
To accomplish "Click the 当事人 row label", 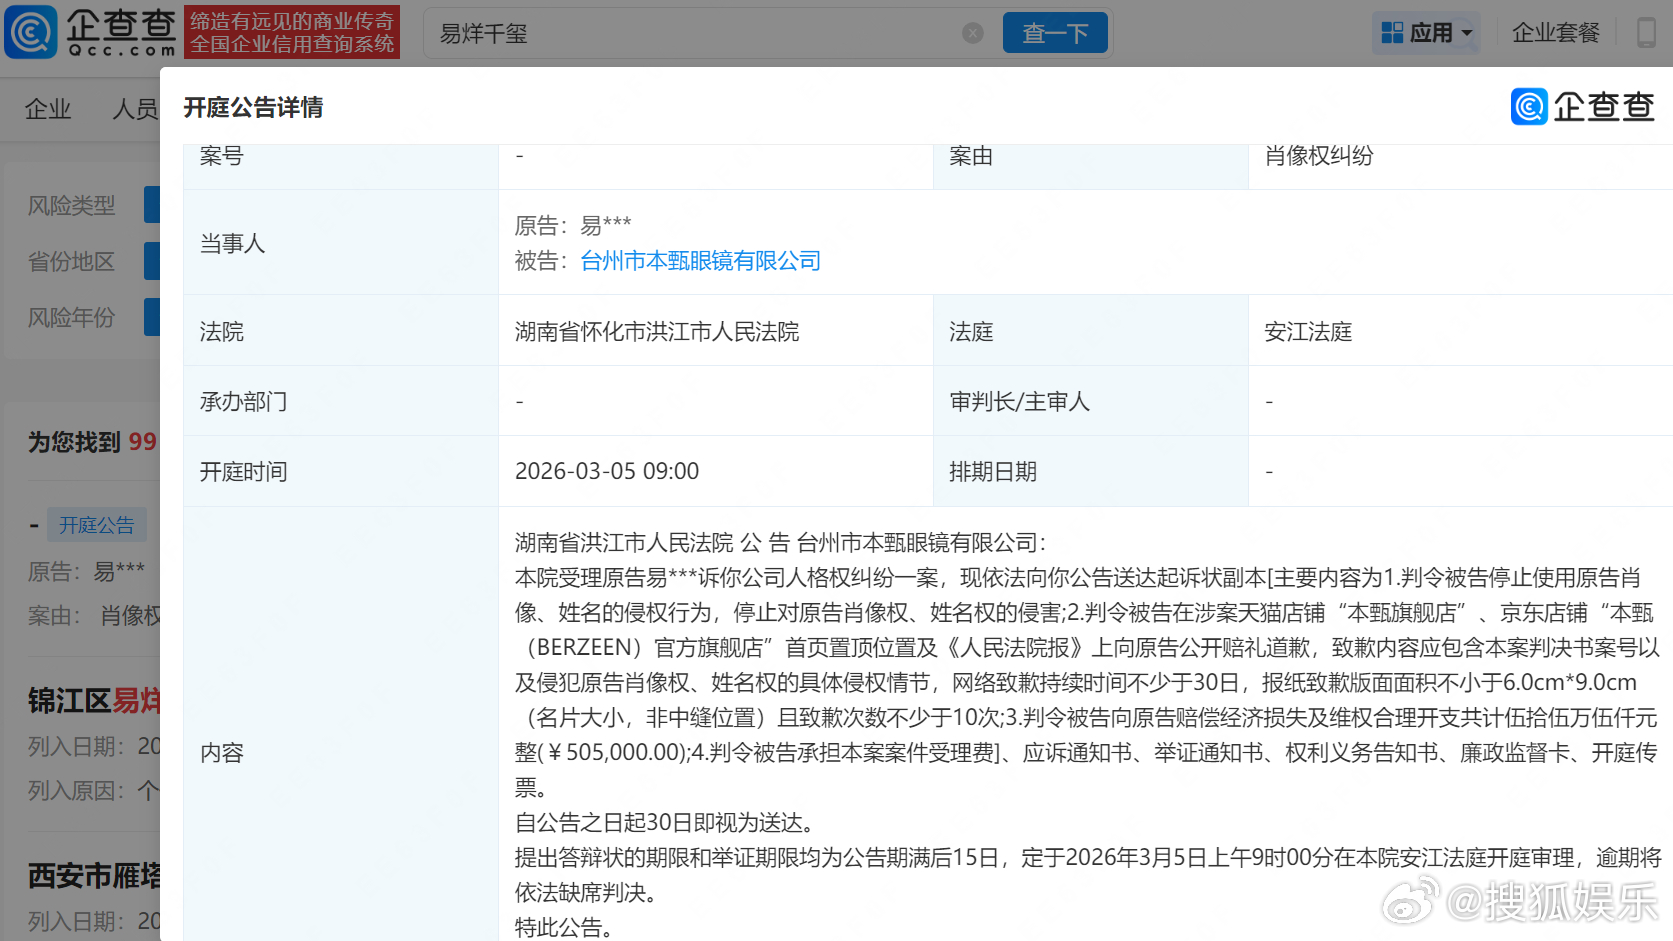I will point(232,244).
